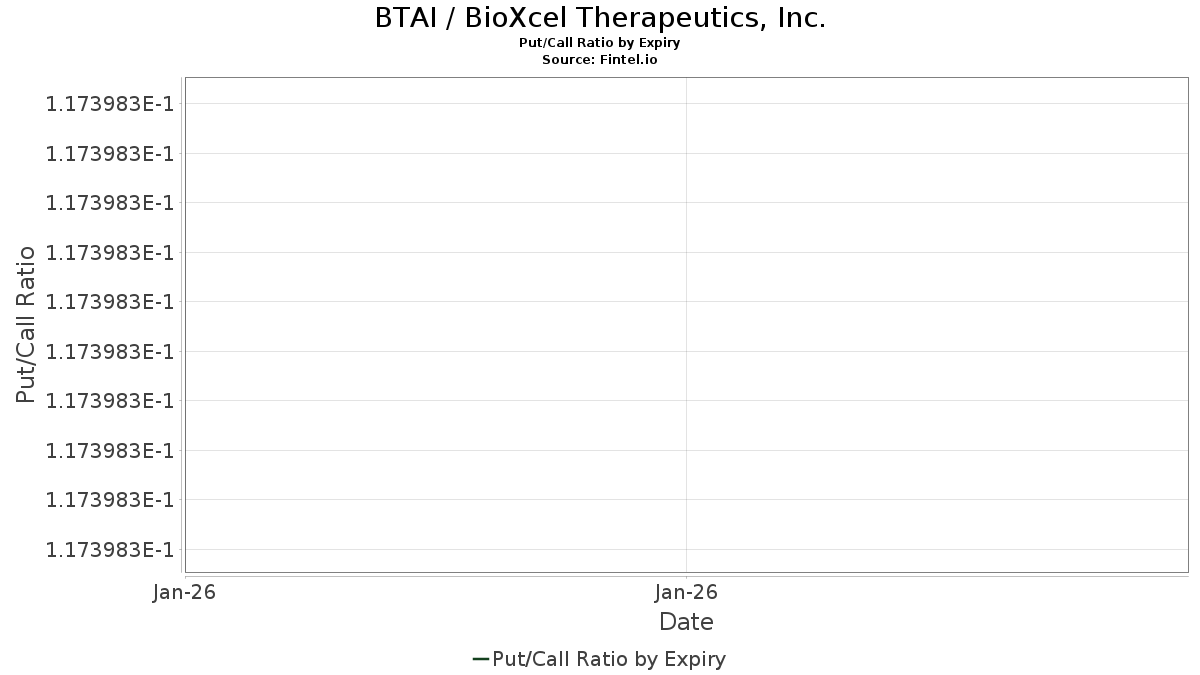Select the Jan-26 label under the center gridline
1200x675 pixels.
point(686,592)
